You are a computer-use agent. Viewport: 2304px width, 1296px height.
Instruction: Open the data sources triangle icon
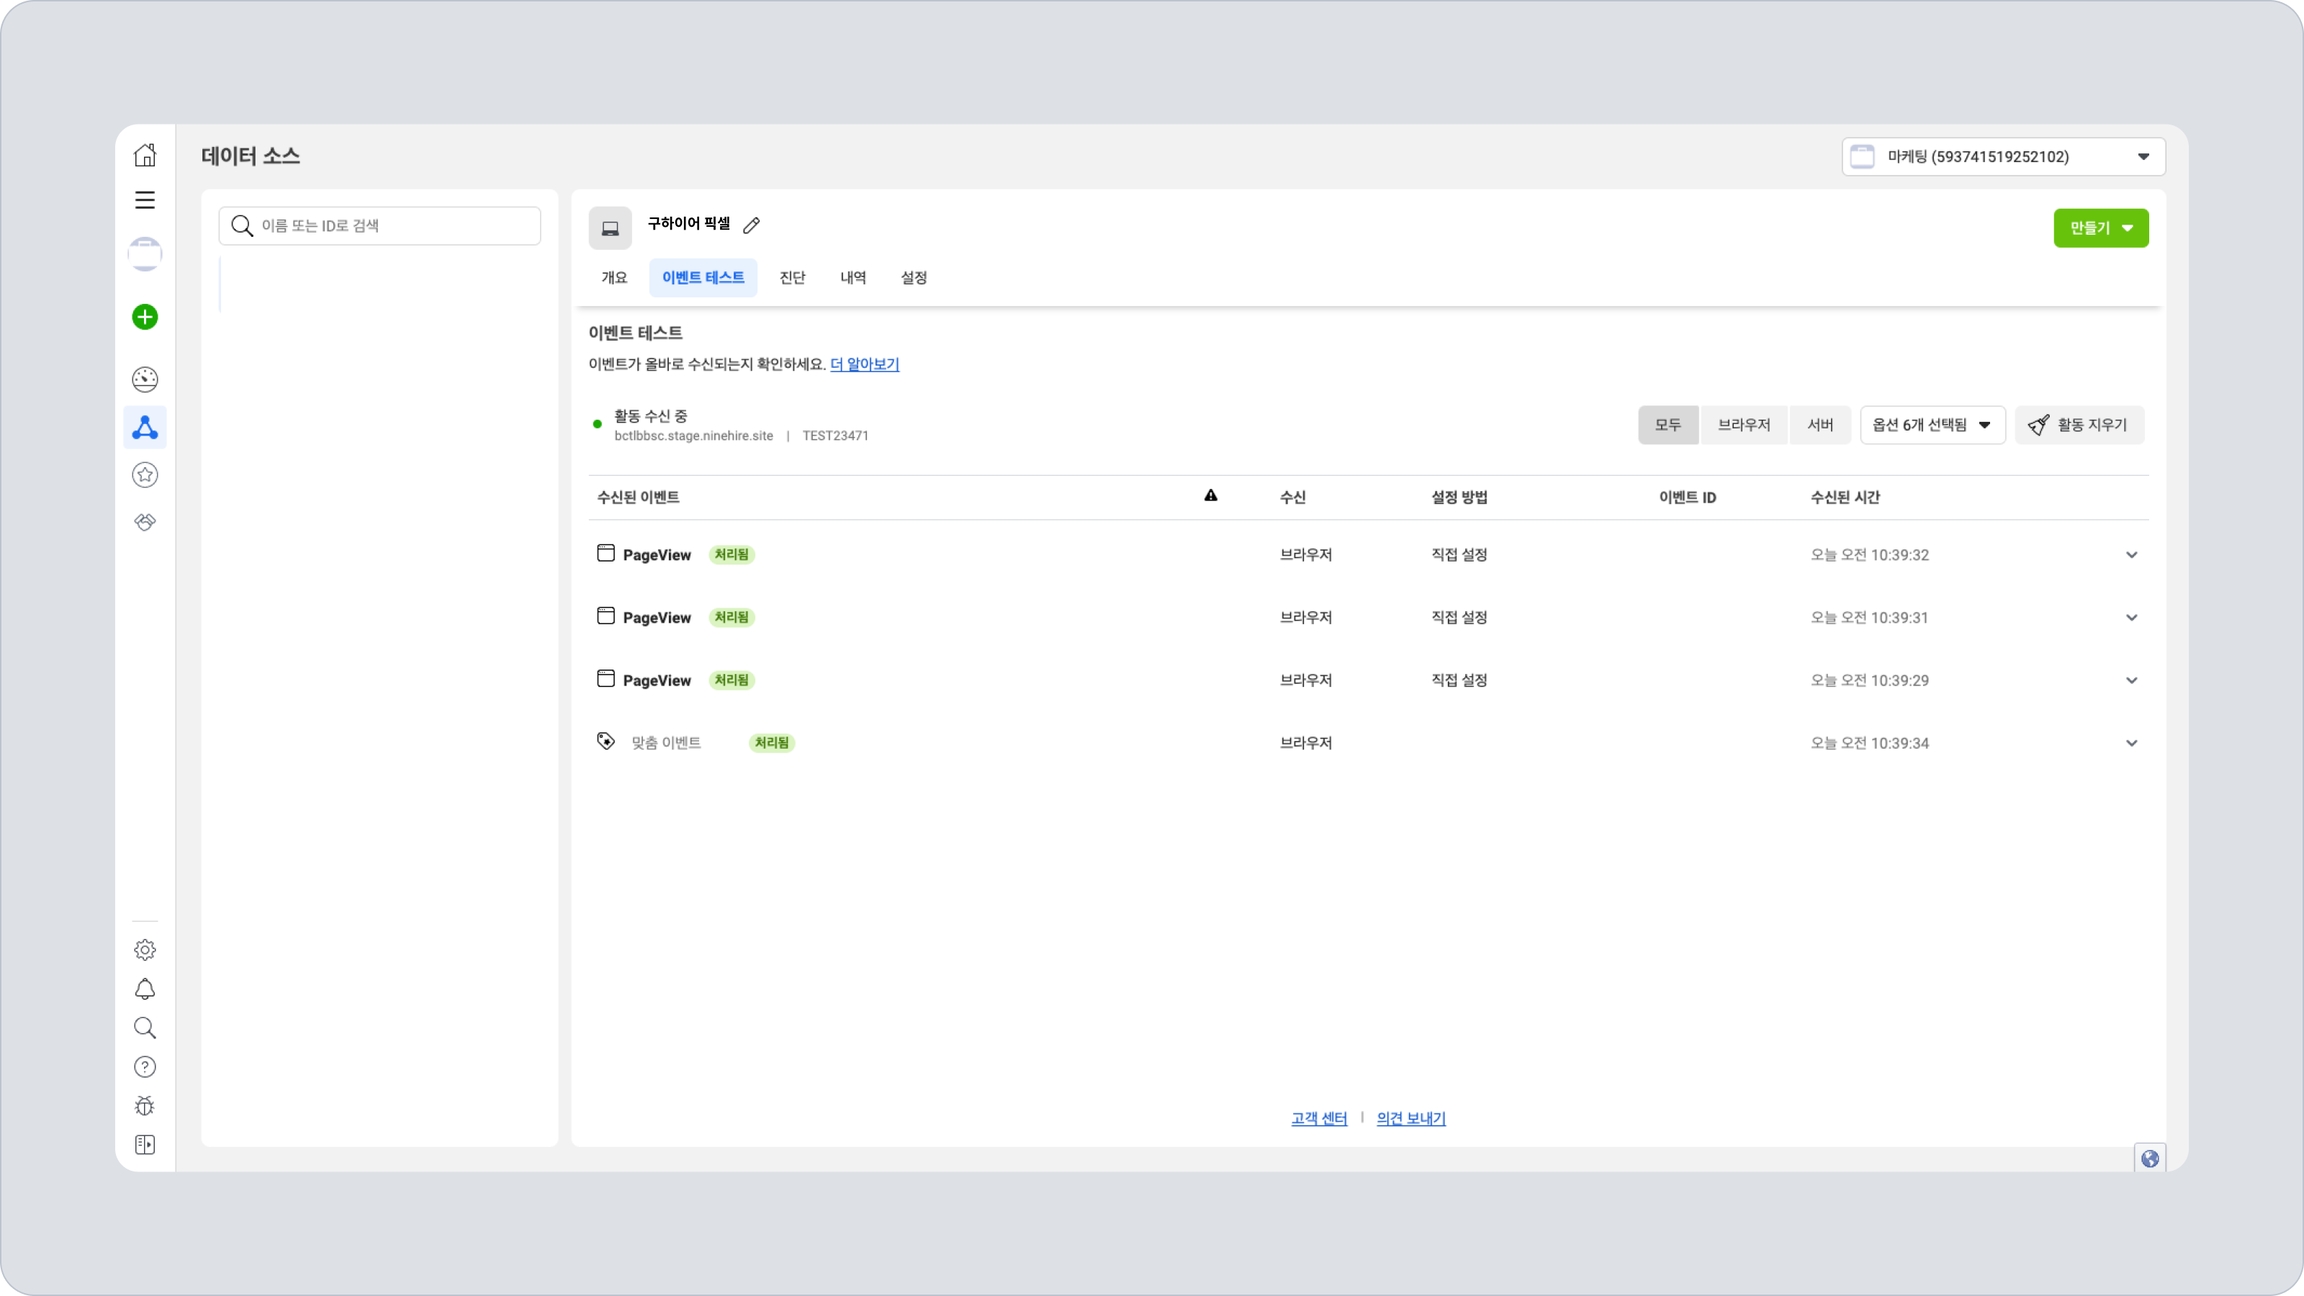145,428
